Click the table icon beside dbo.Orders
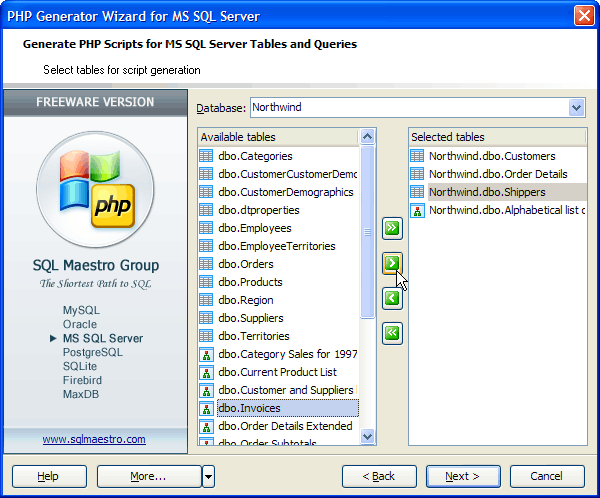 tap(206, 264)
